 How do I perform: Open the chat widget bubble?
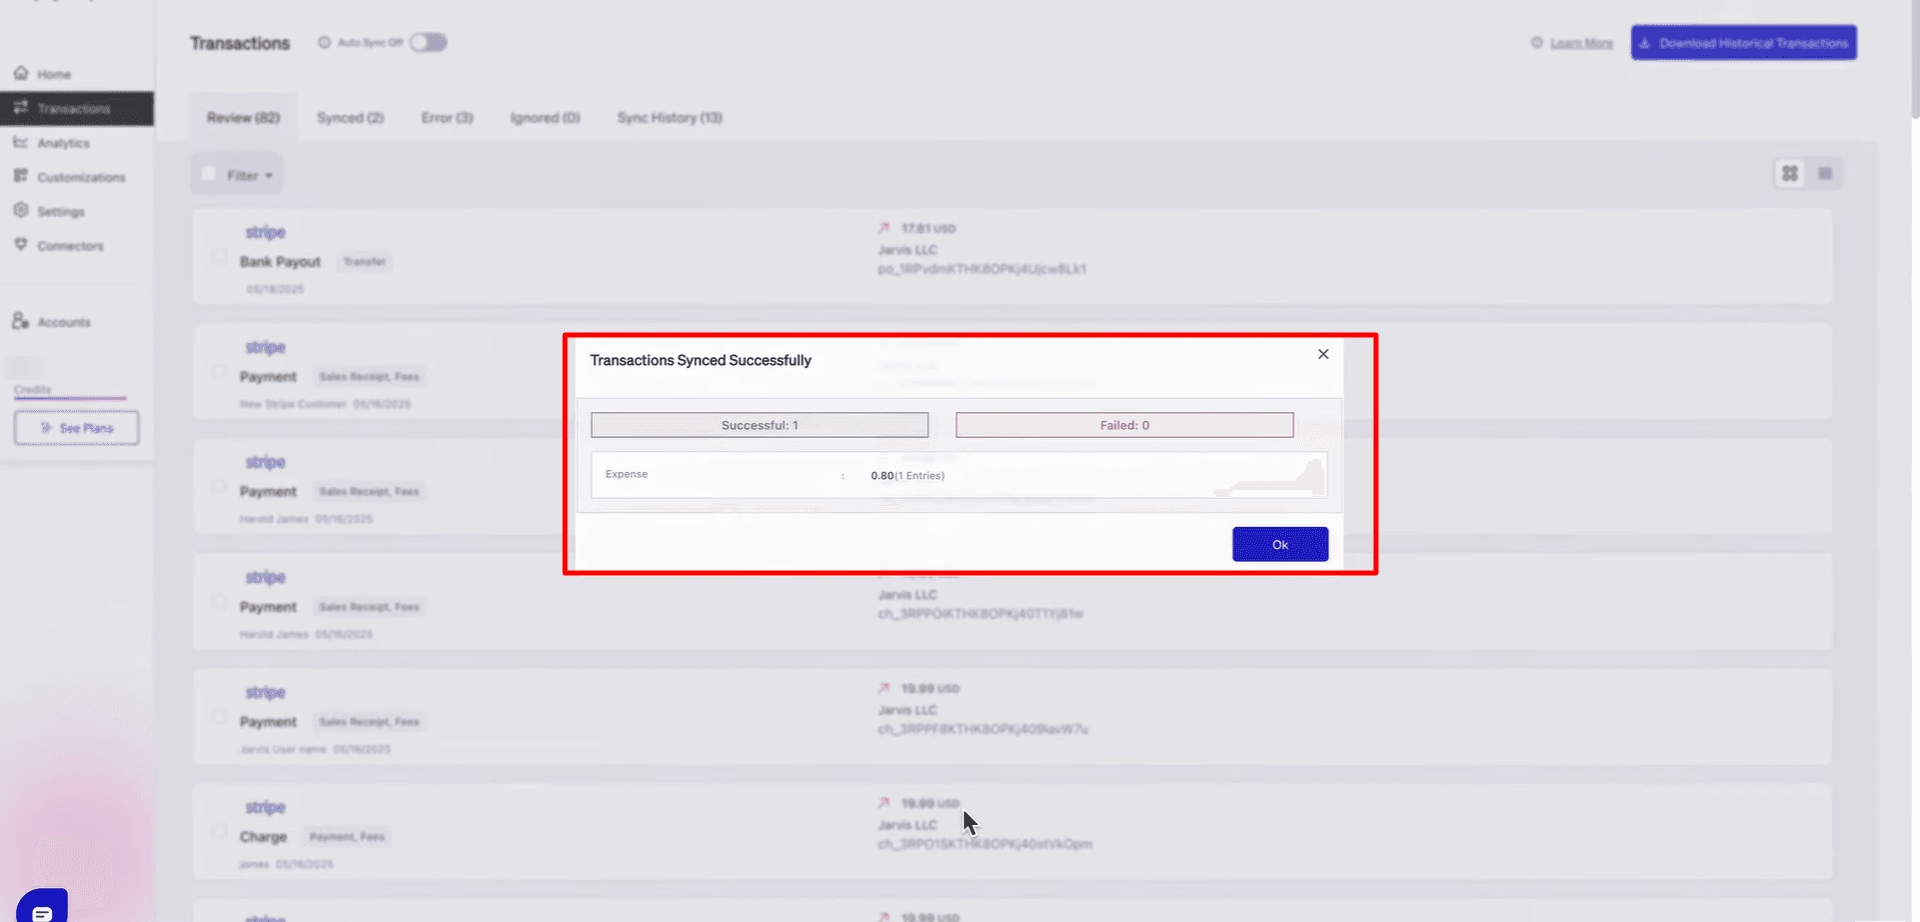(x=42, y=908)
